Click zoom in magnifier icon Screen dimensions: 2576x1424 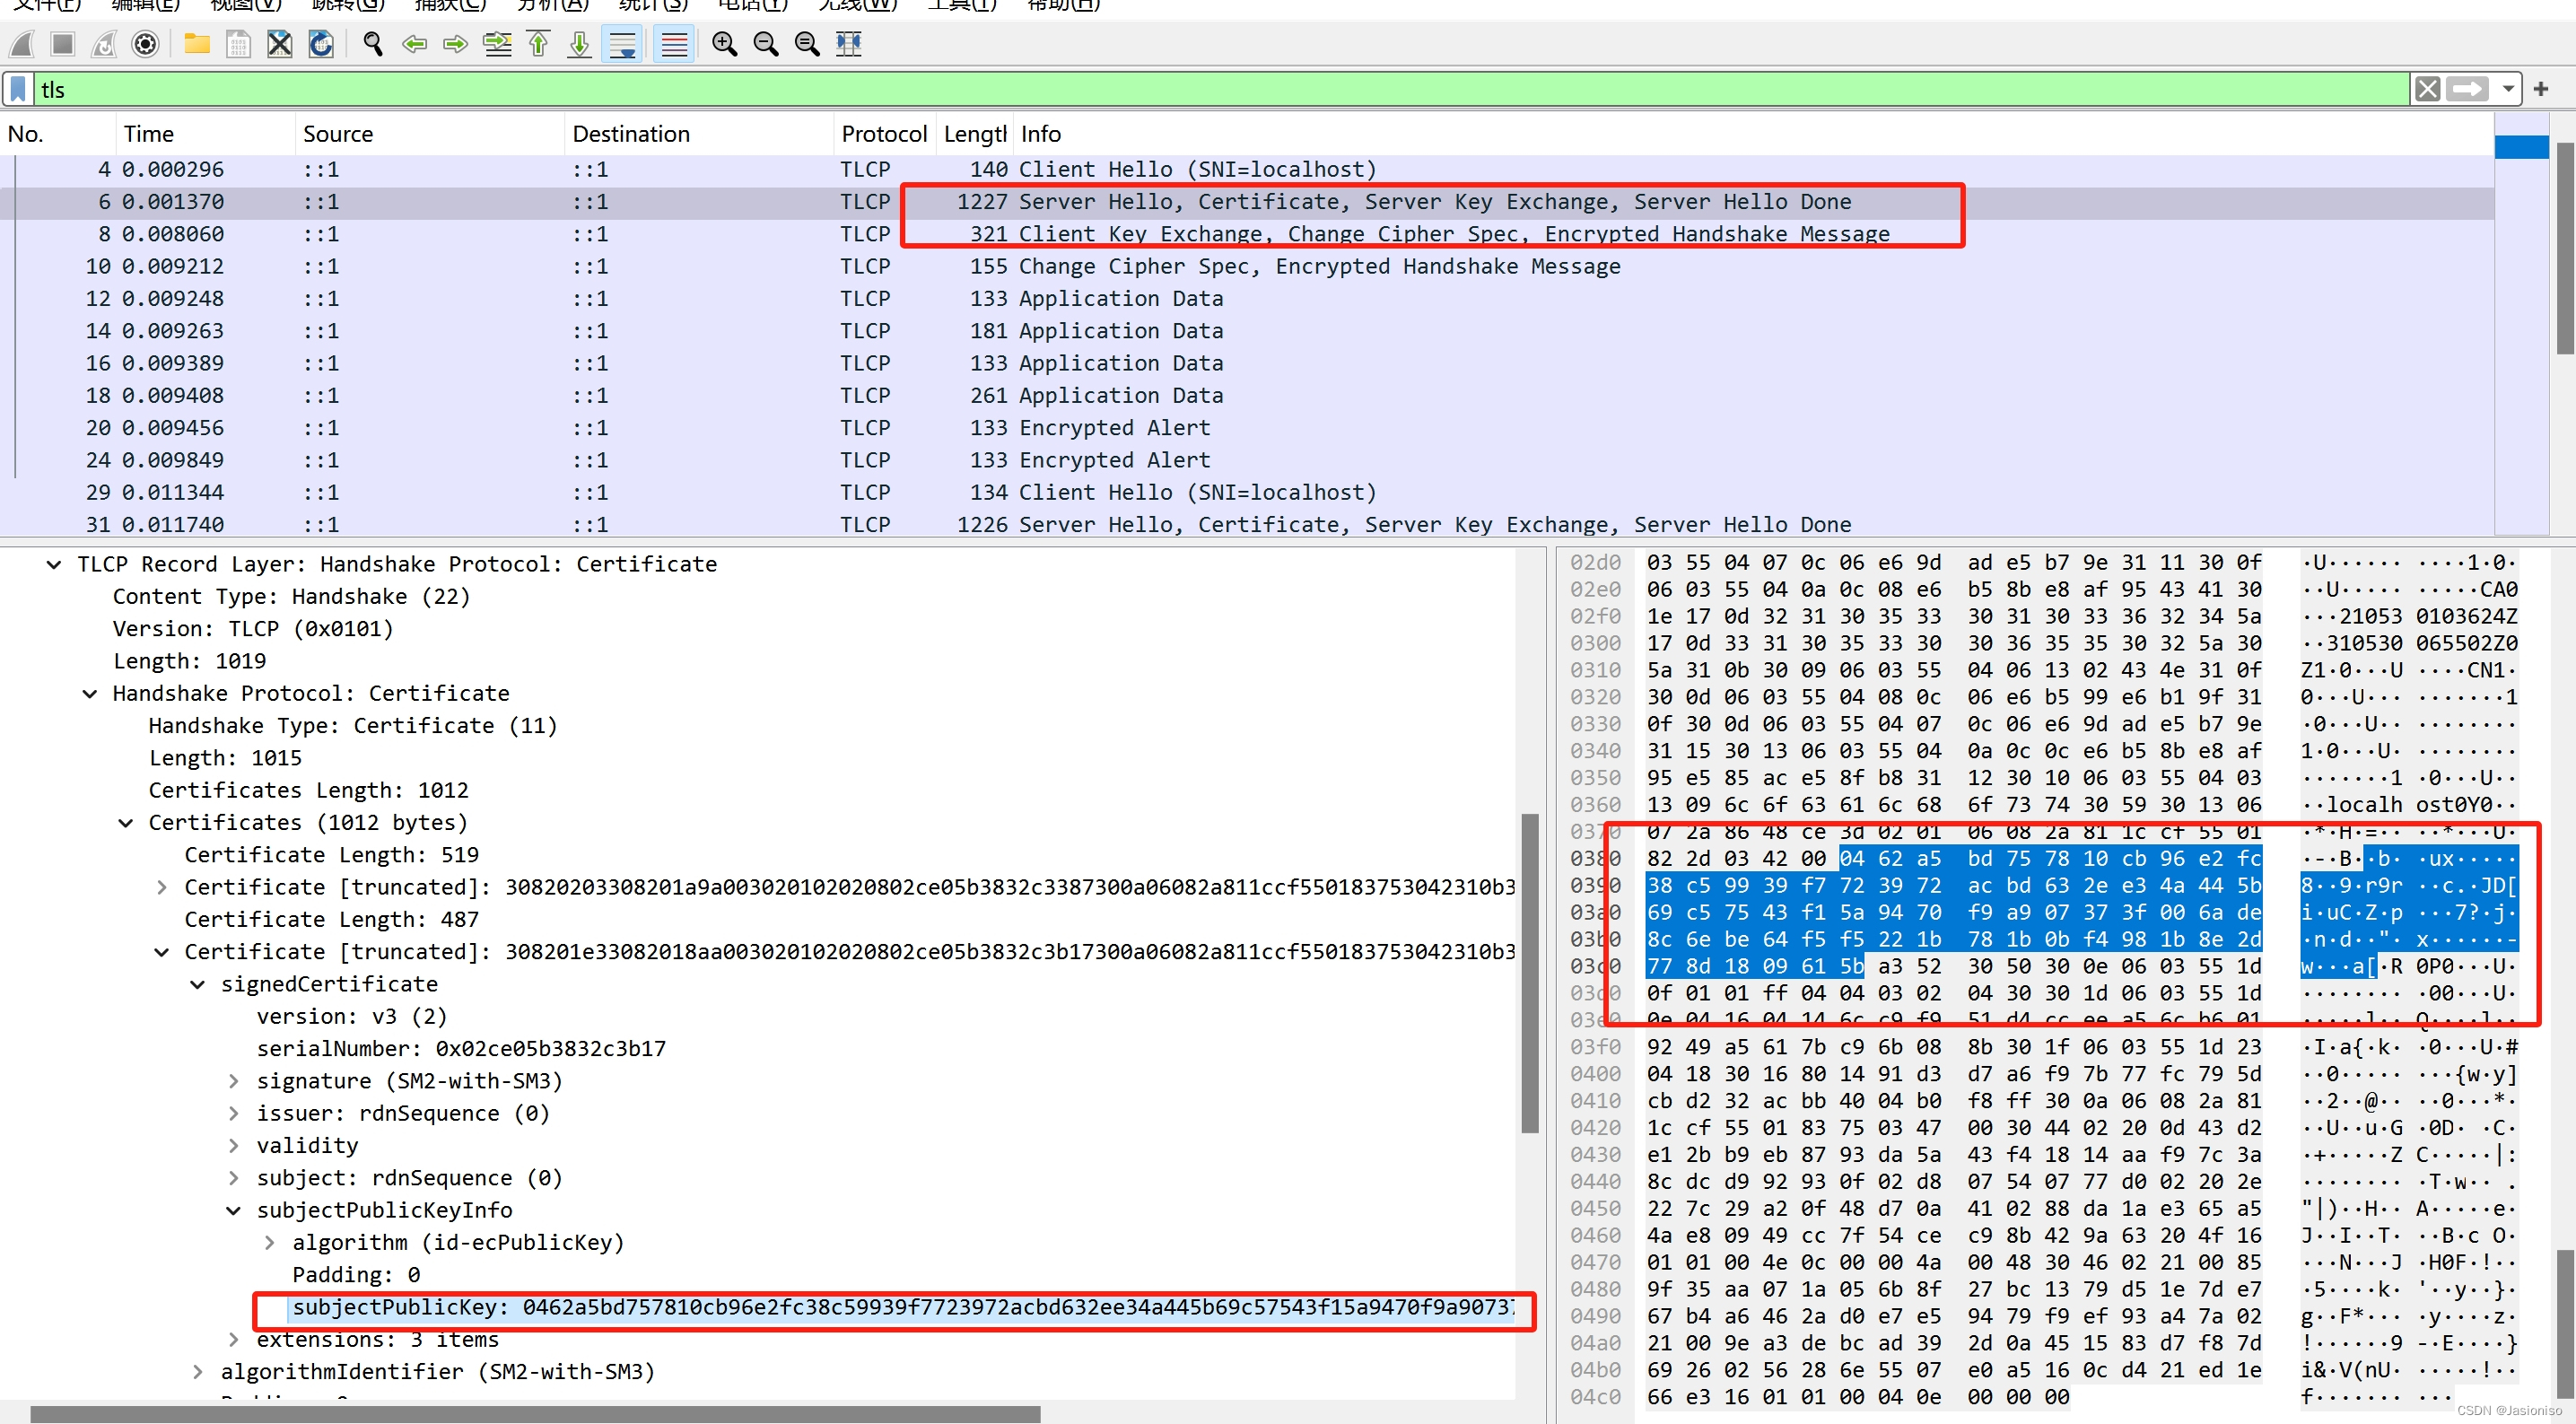point(724,44)
